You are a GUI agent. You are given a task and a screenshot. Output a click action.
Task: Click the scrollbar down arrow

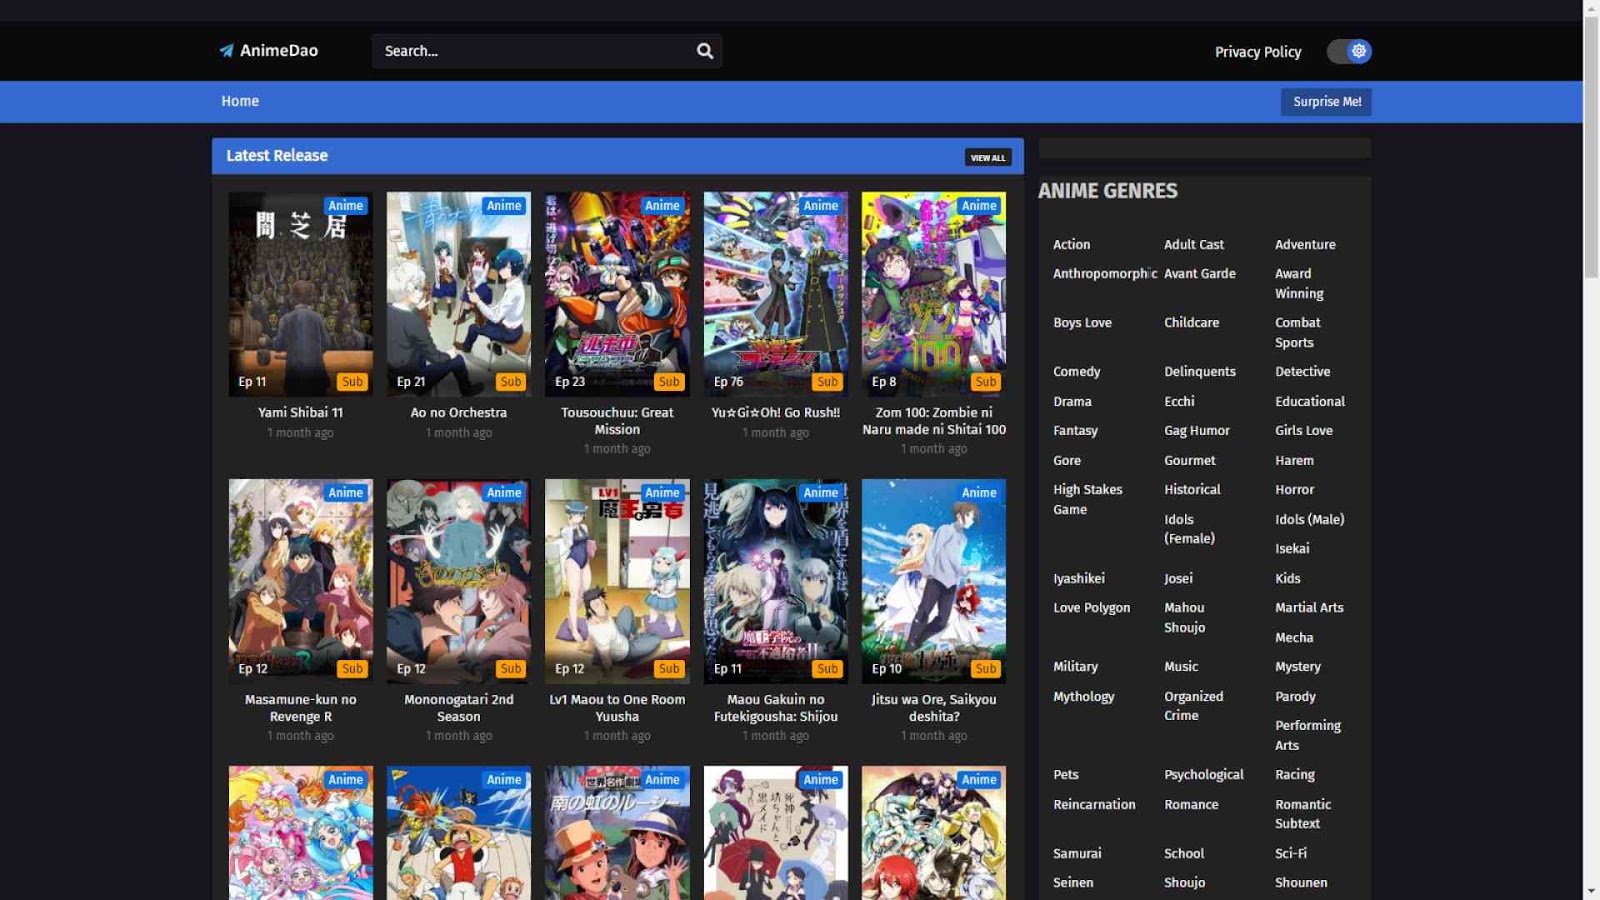pyautogui.click(x=1591, y=890)
